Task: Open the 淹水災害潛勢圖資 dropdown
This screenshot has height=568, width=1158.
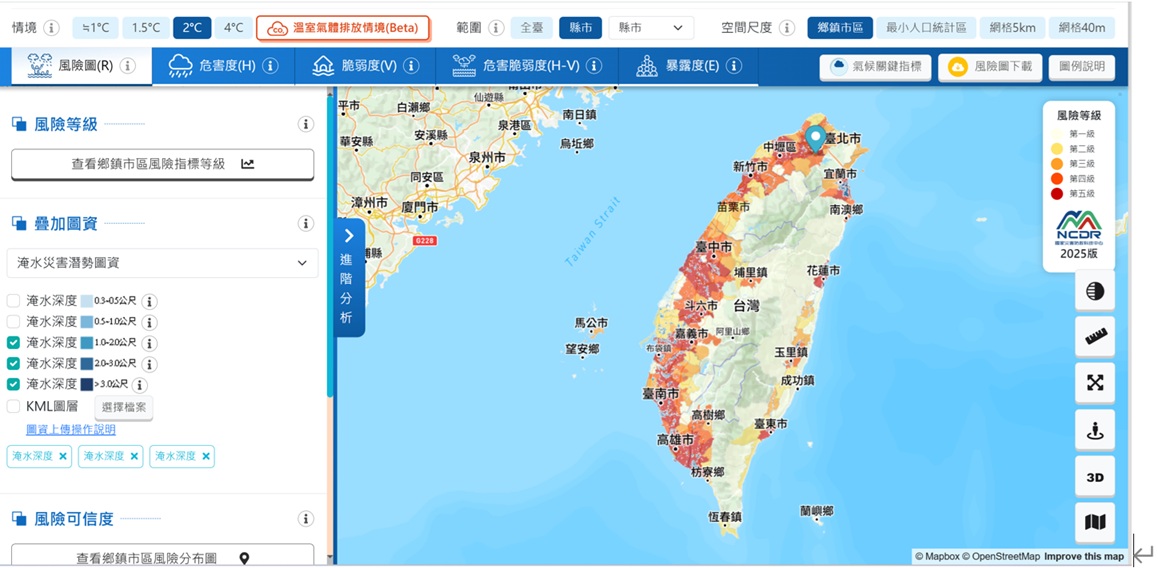Action: [x=162, y=263]
